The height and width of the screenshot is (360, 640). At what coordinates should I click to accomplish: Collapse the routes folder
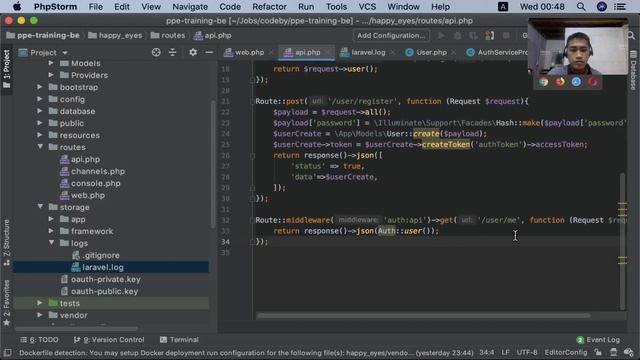coord(40,147)
